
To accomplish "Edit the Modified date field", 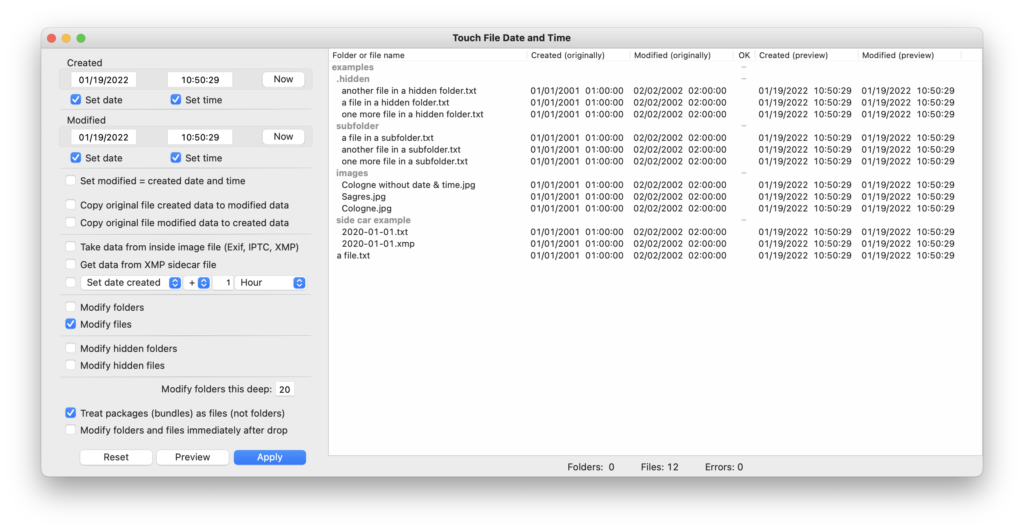I will pos(103,137).
